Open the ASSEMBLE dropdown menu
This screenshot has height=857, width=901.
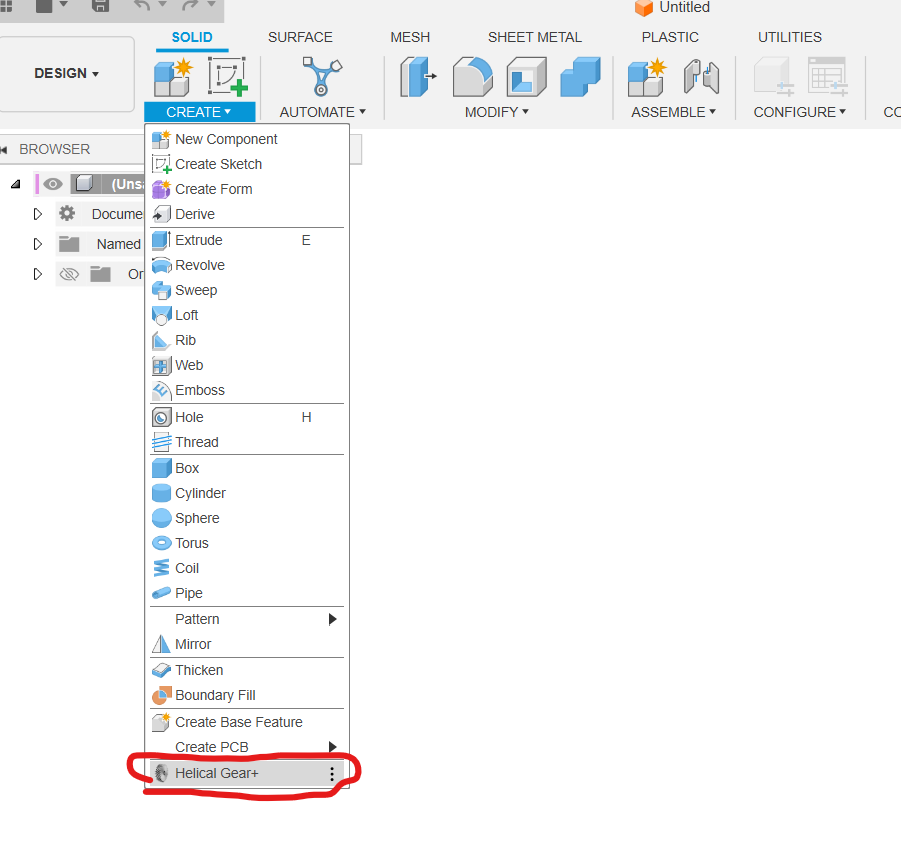pos(673,112)
